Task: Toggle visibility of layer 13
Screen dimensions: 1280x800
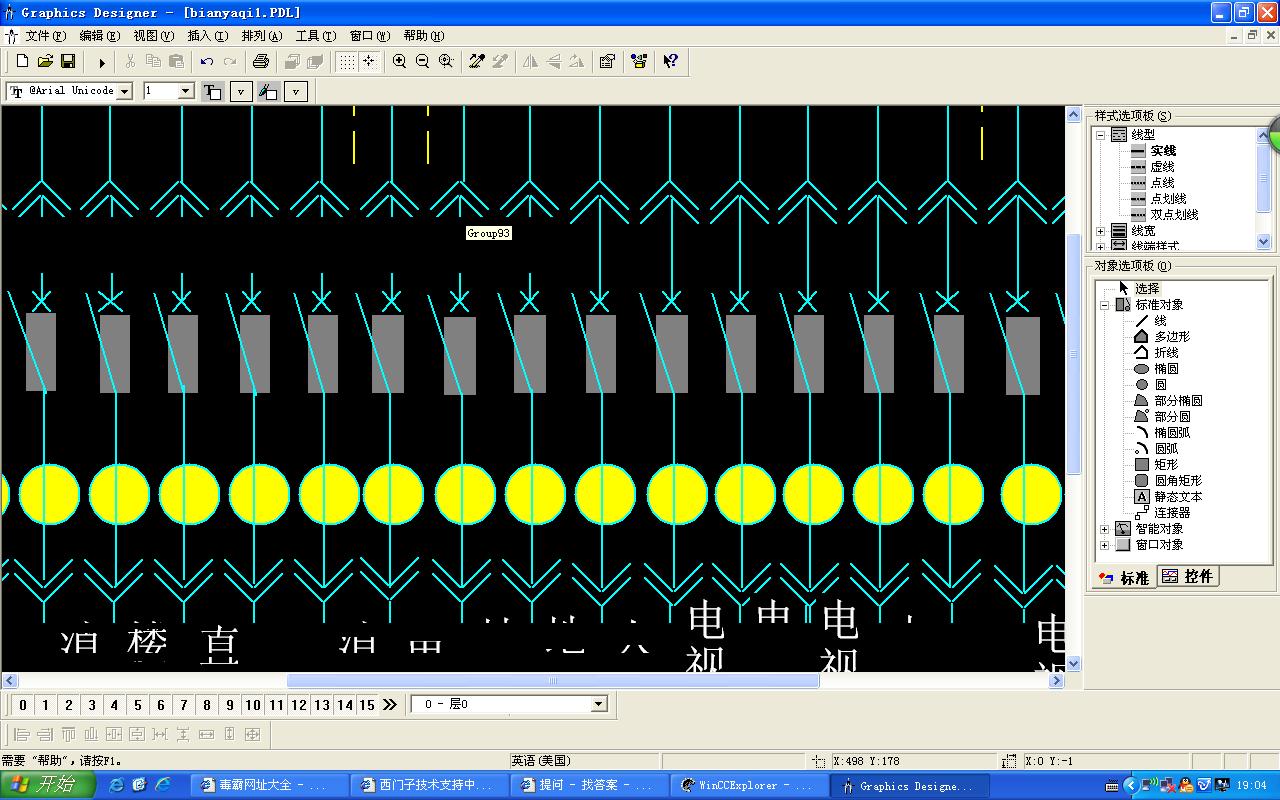Action: [322, 705]
